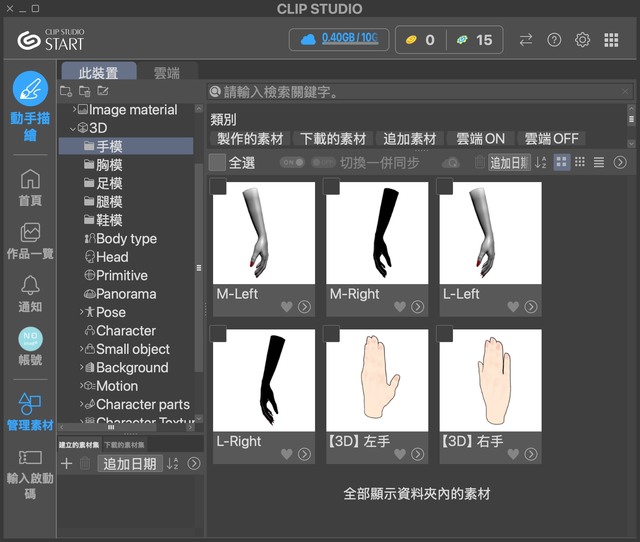The width and height of the screenshot is (640, 542).
Task: Favorite the M-Left material heart
Action: (287, 307)
